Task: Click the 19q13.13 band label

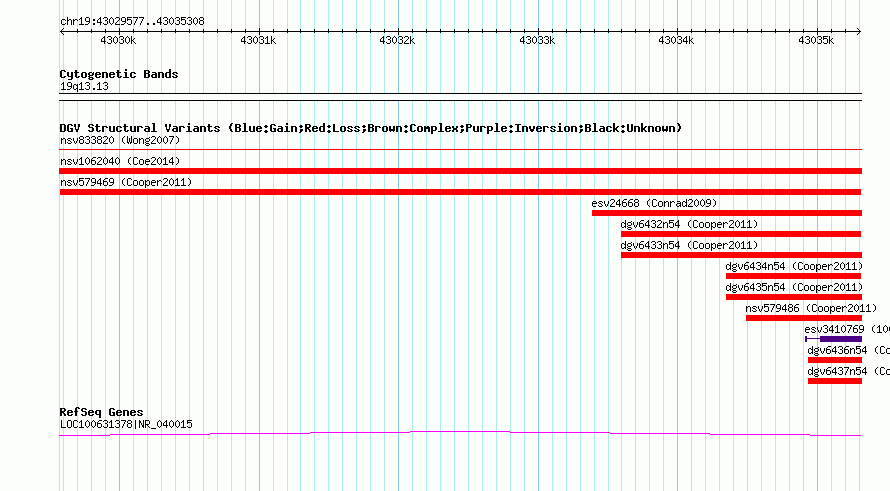Action: [84, 86]
